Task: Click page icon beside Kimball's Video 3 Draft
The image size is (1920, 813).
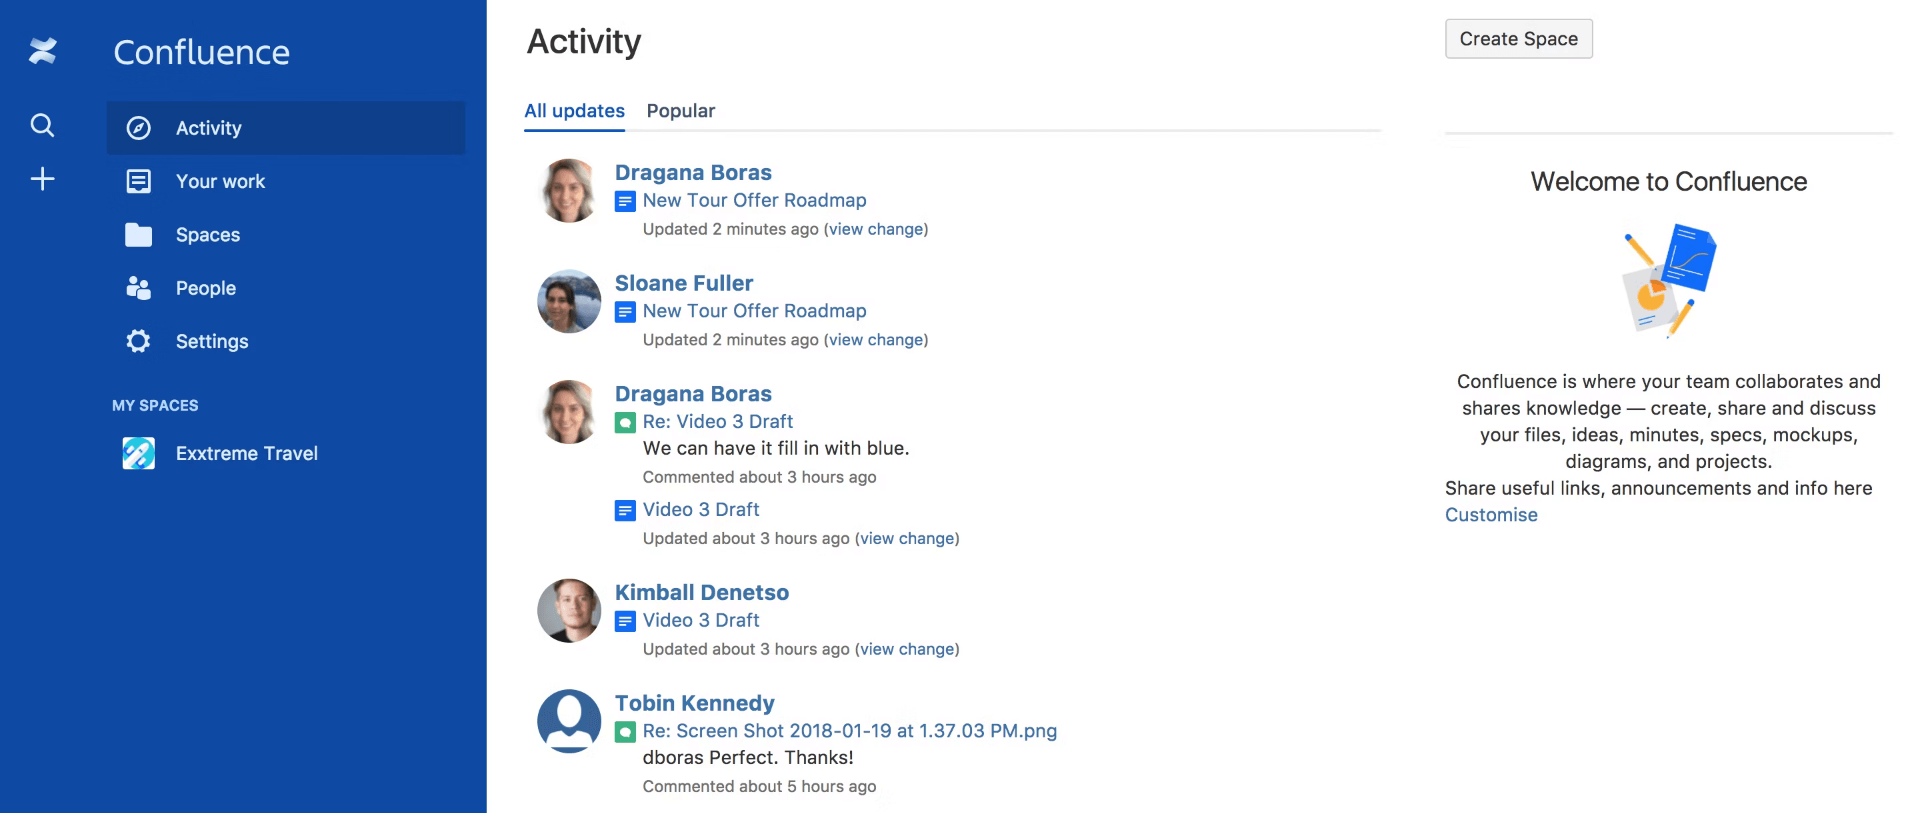Action: (625, 622)
